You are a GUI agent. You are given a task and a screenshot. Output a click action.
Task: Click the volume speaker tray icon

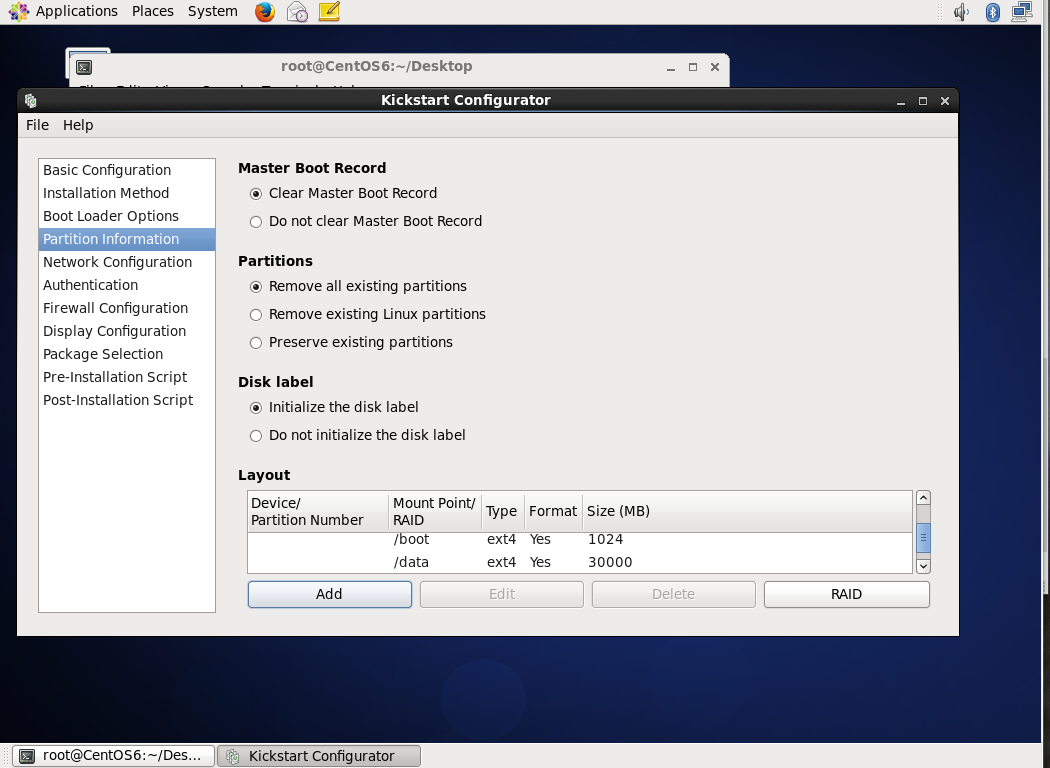(962, 11)
